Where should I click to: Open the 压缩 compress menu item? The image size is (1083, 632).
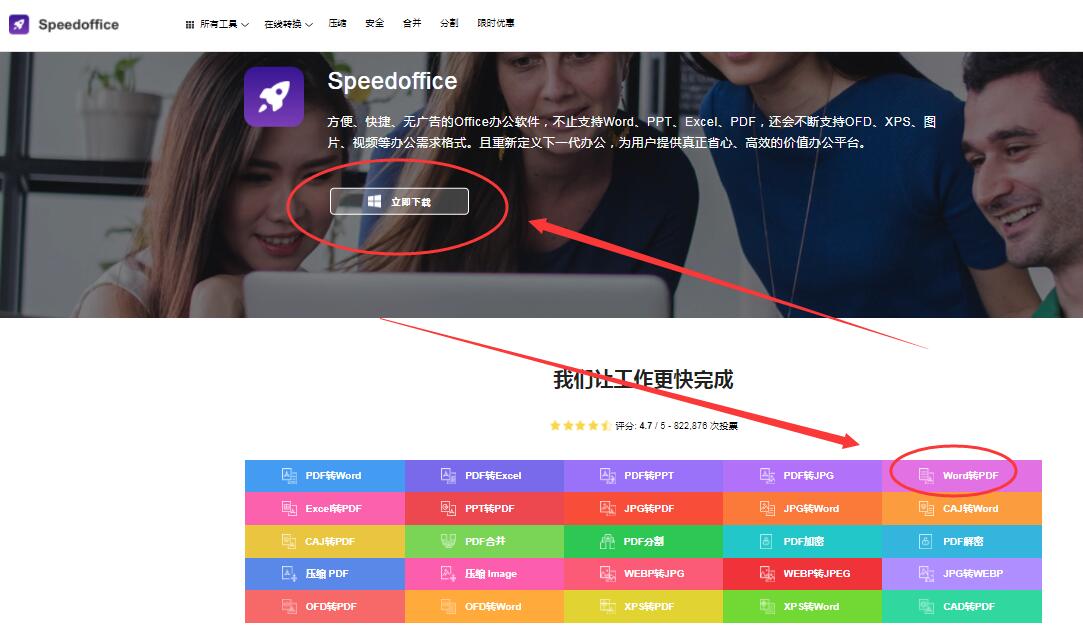click(x=338, y=23)
